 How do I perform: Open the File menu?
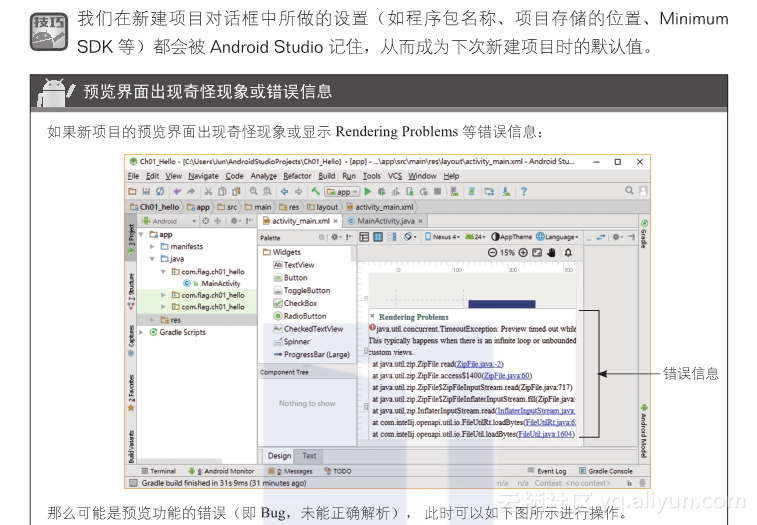point(133,176)
